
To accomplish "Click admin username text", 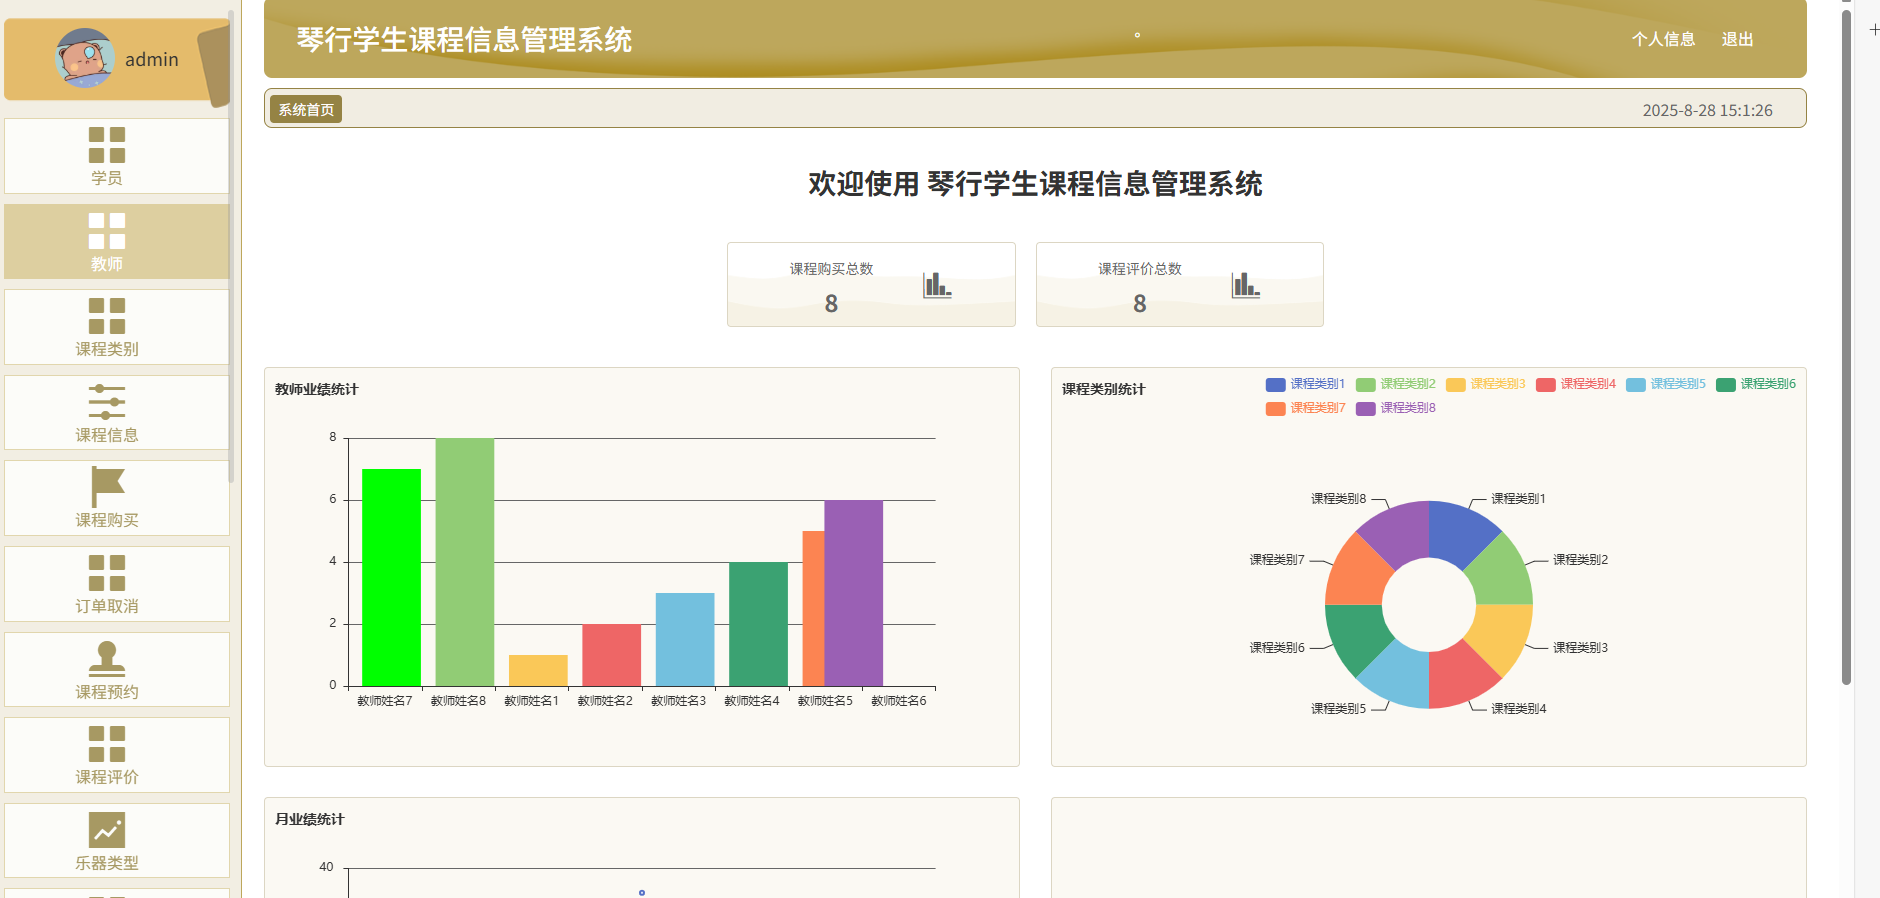I will (x=152, y=59).
